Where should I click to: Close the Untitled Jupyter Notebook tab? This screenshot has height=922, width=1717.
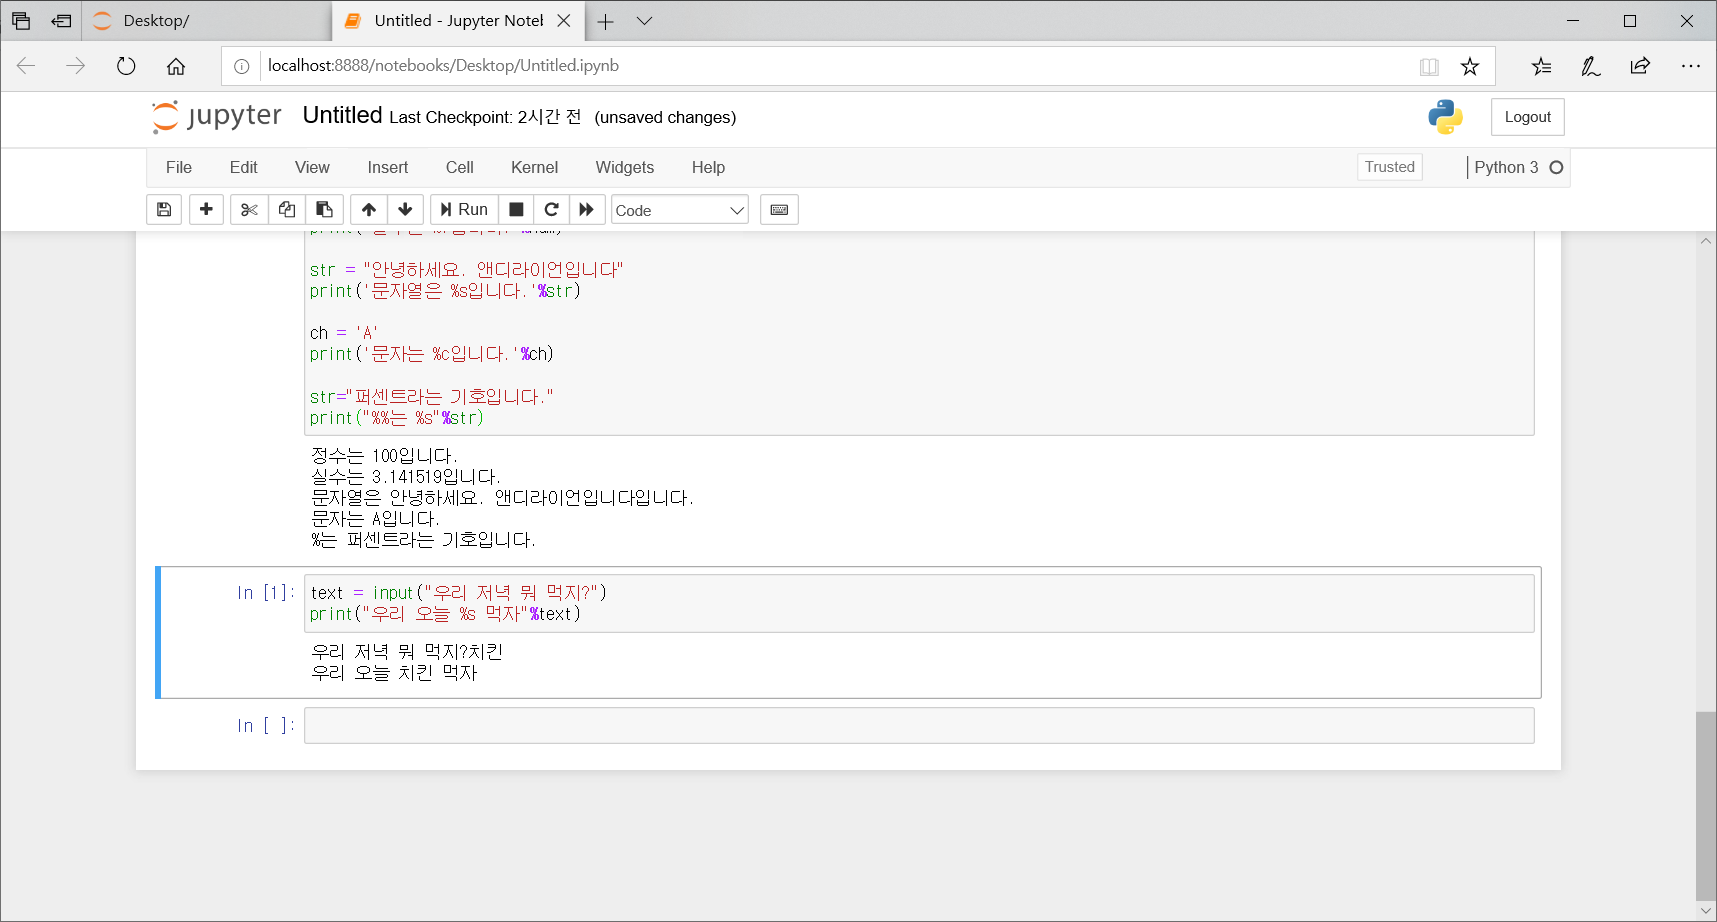[x=564, y=21]
